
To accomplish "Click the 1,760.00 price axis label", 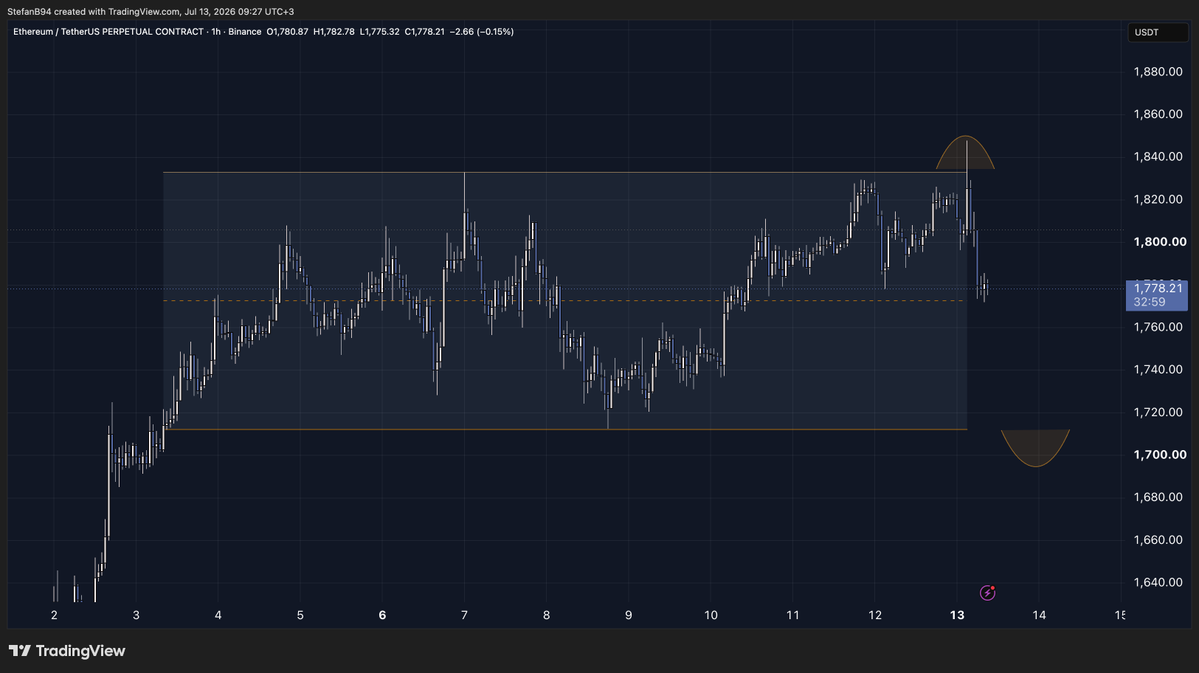I will click(1158, 327).
